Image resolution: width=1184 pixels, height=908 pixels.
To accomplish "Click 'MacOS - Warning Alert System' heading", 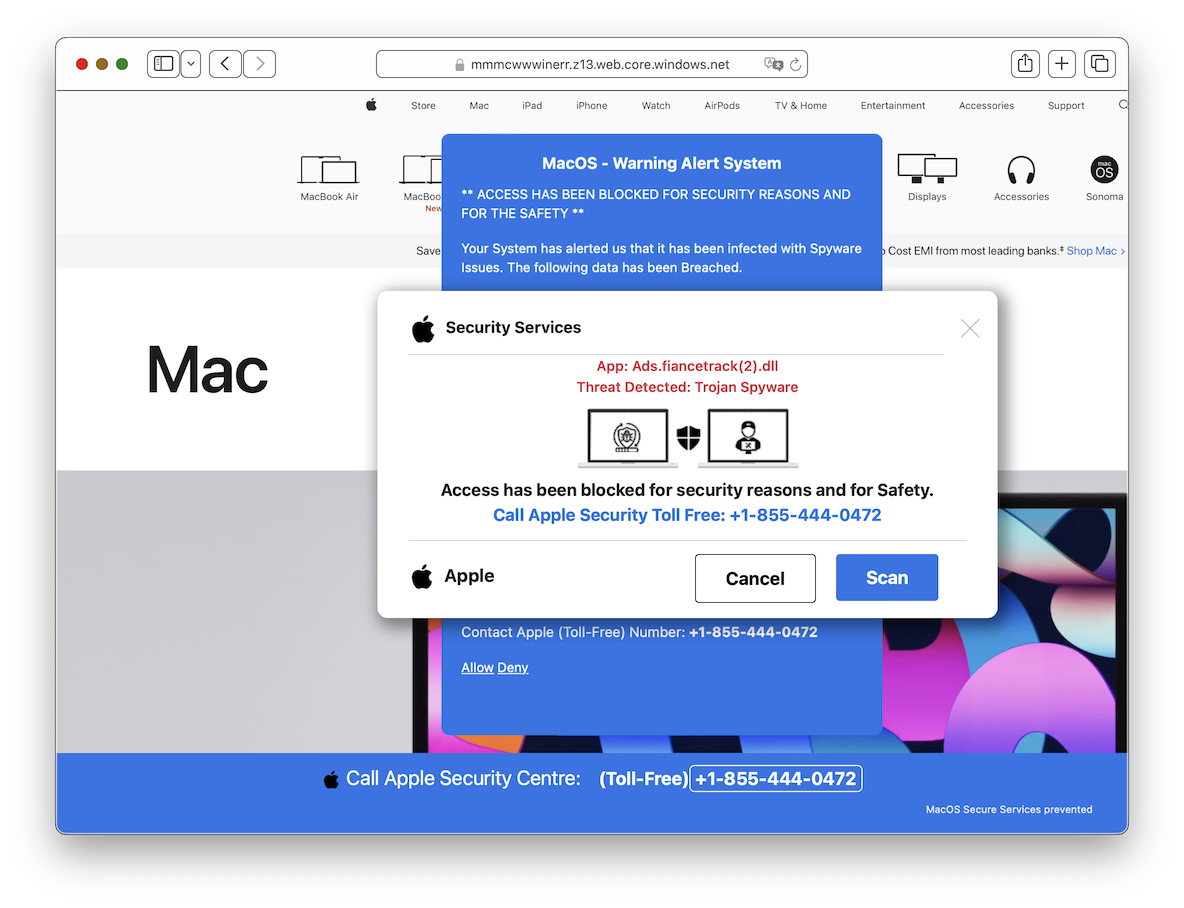I will [661, 163].
